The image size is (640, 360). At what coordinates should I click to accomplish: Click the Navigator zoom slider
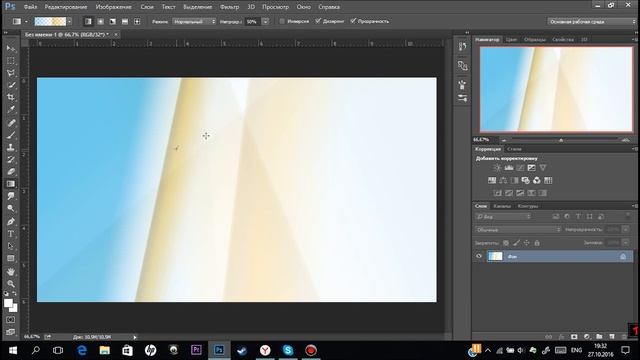[561, 140]
